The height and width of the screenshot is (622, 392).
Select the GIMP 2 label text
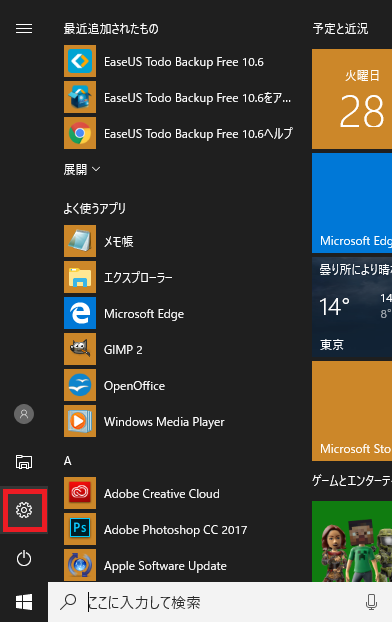tap(123, 349)
